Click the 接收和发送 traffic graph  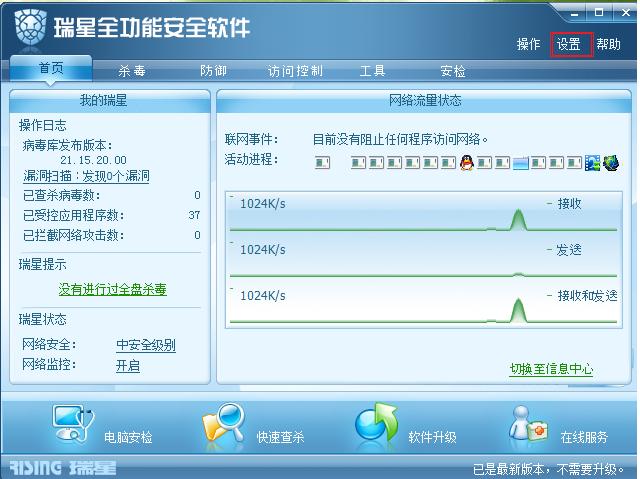424,306
